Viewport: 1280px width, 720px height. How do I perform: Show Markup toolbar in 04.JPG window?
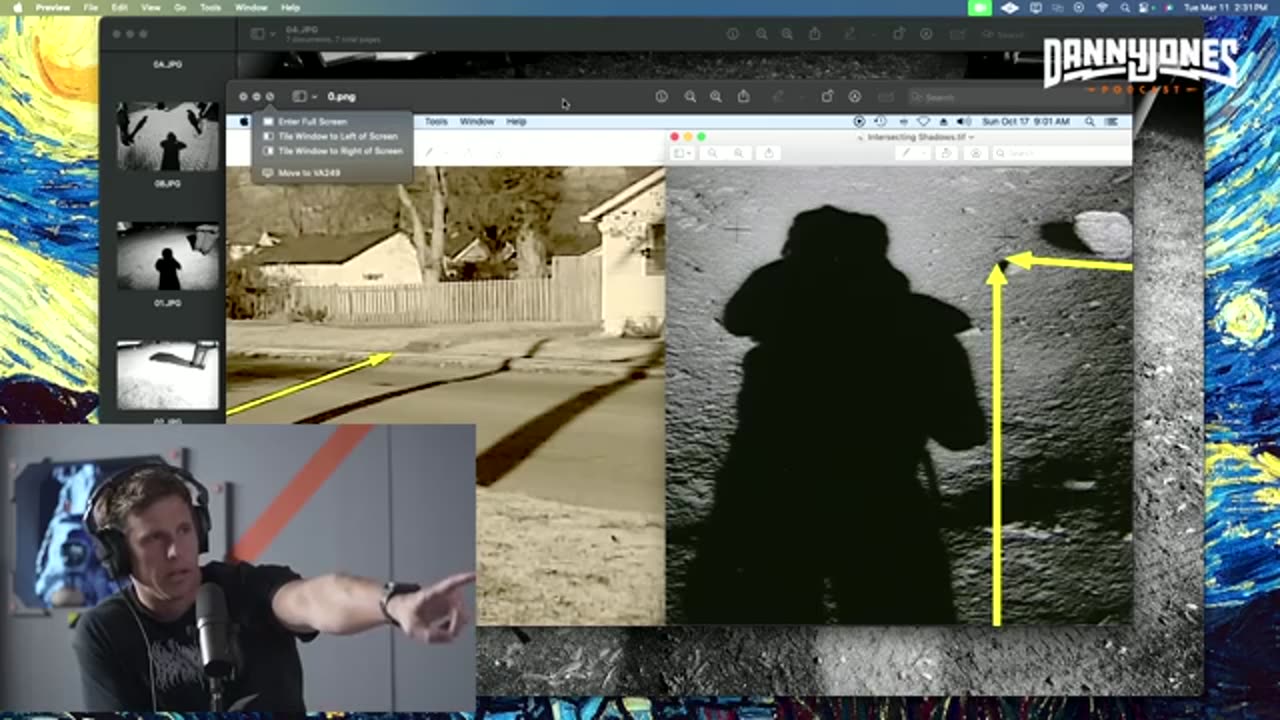(927, 34)
